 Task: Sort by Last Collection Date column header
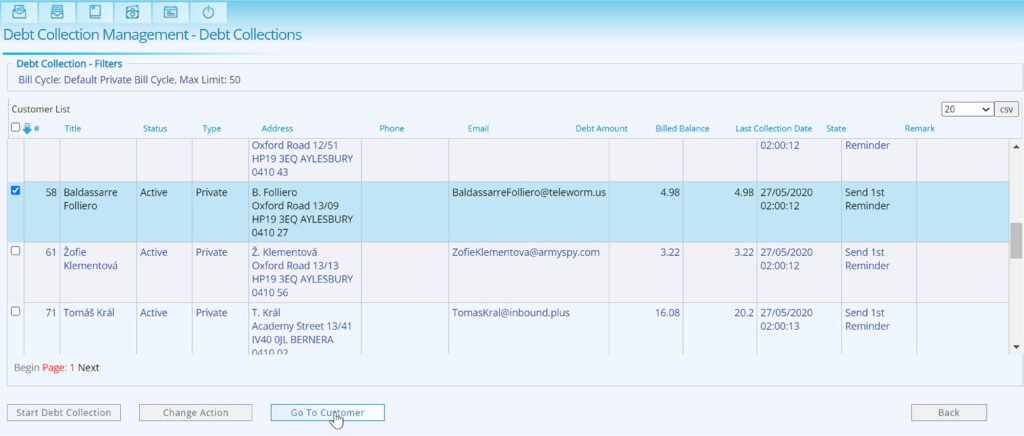tap(774, 129)
